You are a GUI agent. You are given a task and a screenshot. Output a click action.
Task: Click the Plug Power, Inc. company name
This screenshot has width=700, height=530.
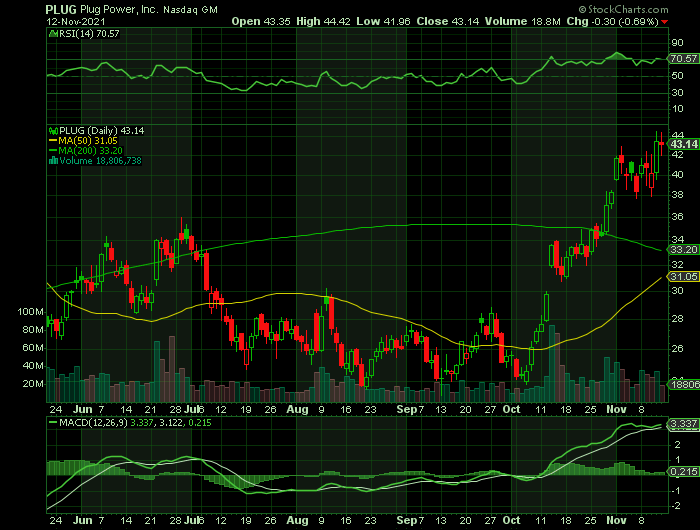click(x=119, y=9)
